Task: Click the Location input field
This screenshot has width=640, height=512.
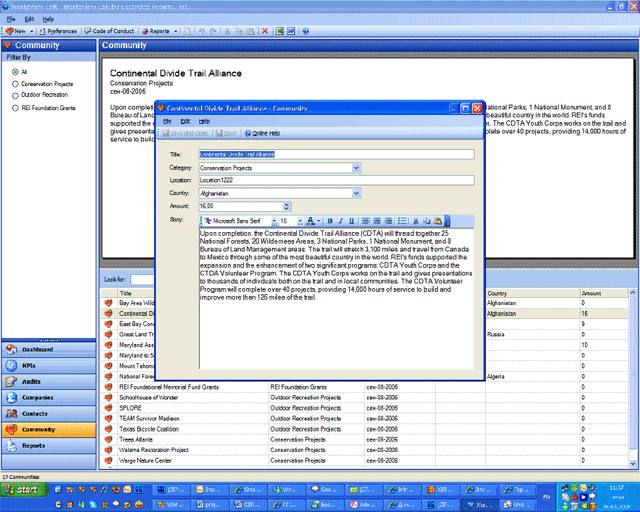Action: coord(337,180)
